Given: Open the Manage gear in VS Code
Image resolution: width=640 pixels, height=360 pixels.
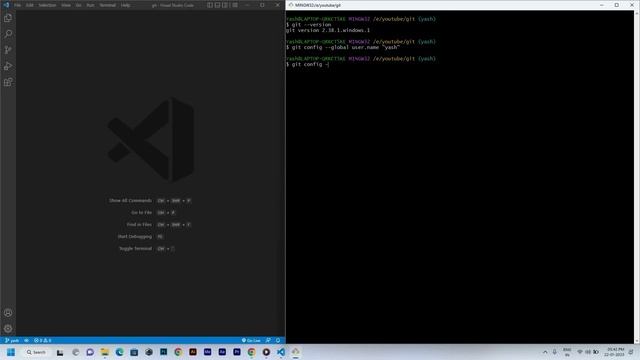Looking at the screenshot, I should click(8, 329).
